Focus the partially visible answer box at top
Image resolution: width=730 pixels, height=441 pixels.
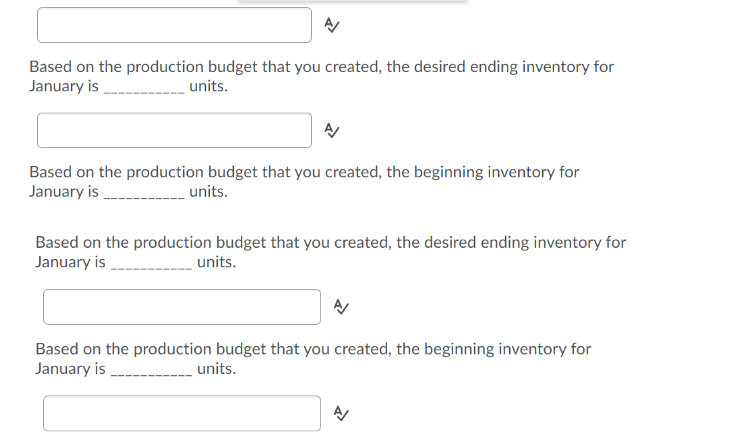tap(174, 25)
